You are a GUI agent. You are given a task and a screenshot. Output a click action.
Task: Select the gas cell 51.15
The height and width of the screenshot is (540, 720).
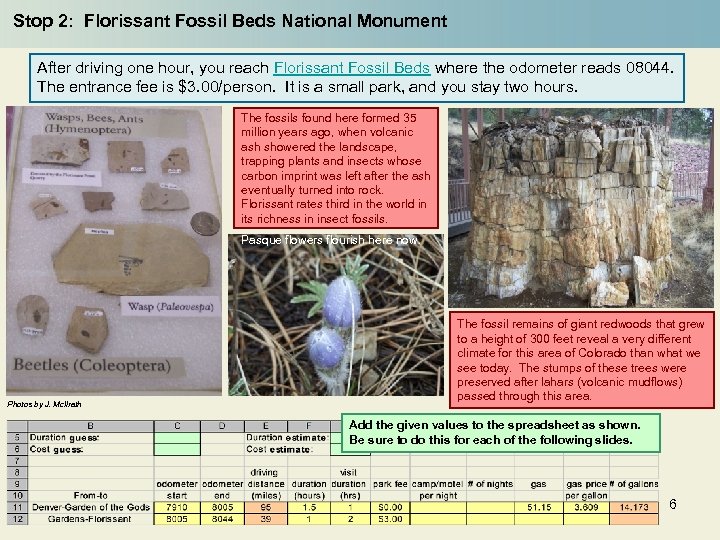pyautogui.click(x=538, y=507)
